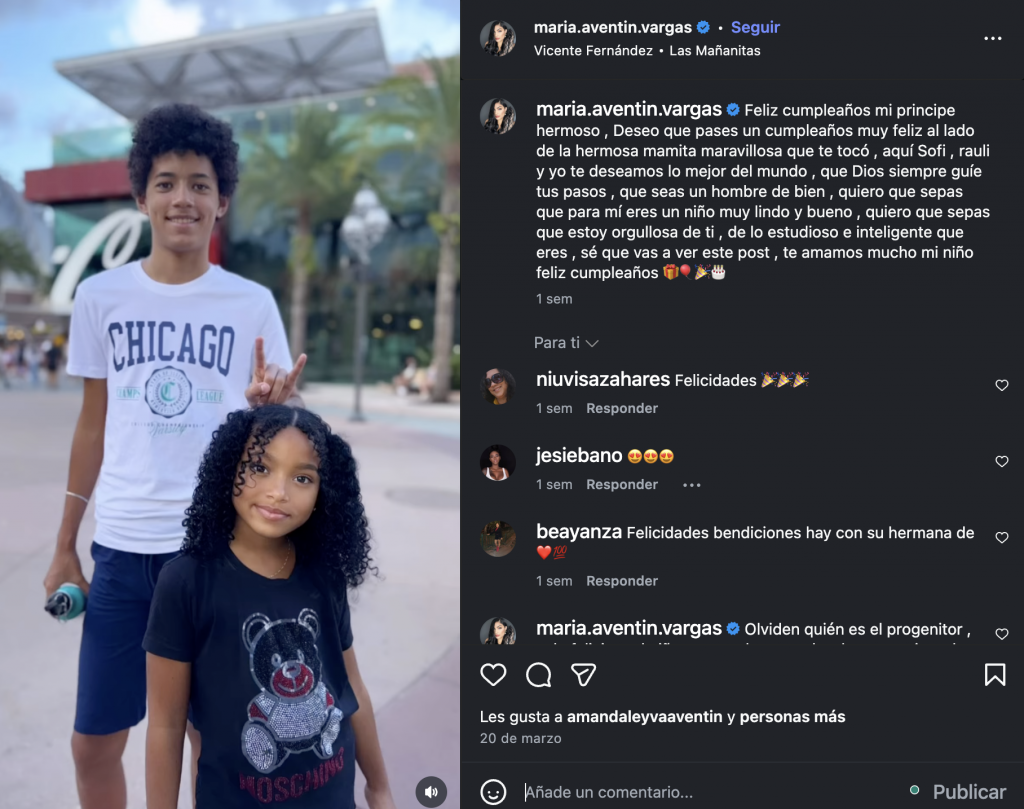This screenshot has width=1024, height=809.
Task: Share post via paper plane icon
Action: (583, 674)
